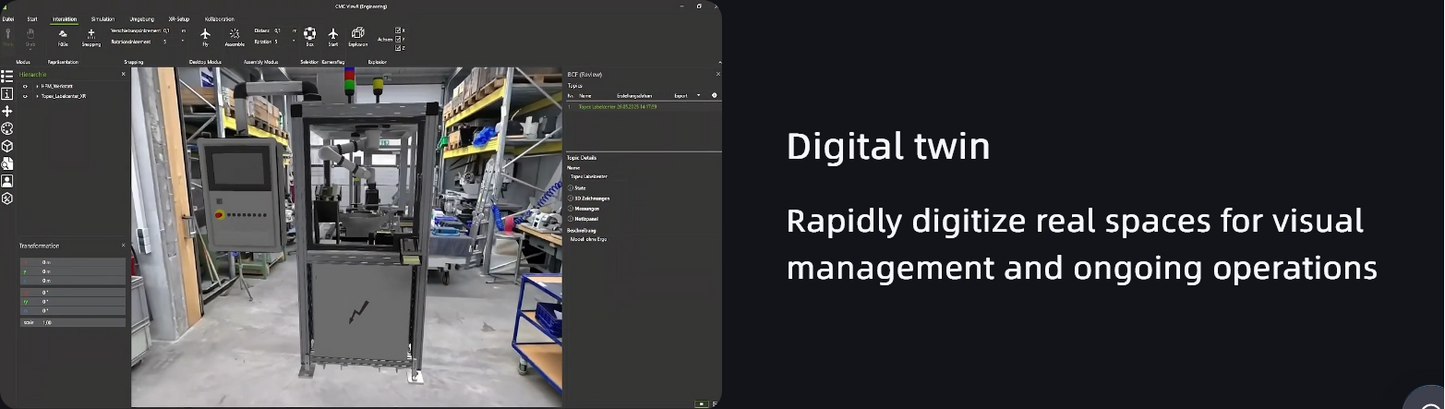Expand the 3D Zeichnungen section
The image size is (1445, 409).
tap(589, 198)
